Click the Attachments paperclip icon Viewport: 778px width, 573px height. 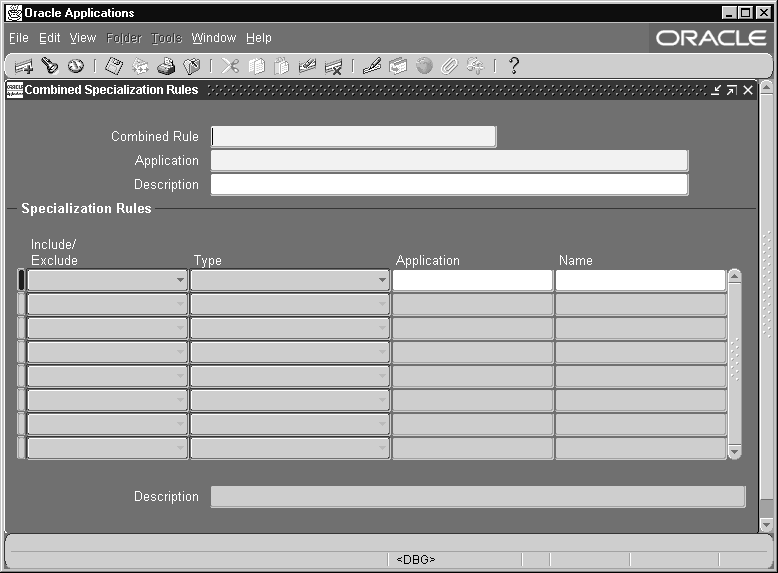pos(450,66)
